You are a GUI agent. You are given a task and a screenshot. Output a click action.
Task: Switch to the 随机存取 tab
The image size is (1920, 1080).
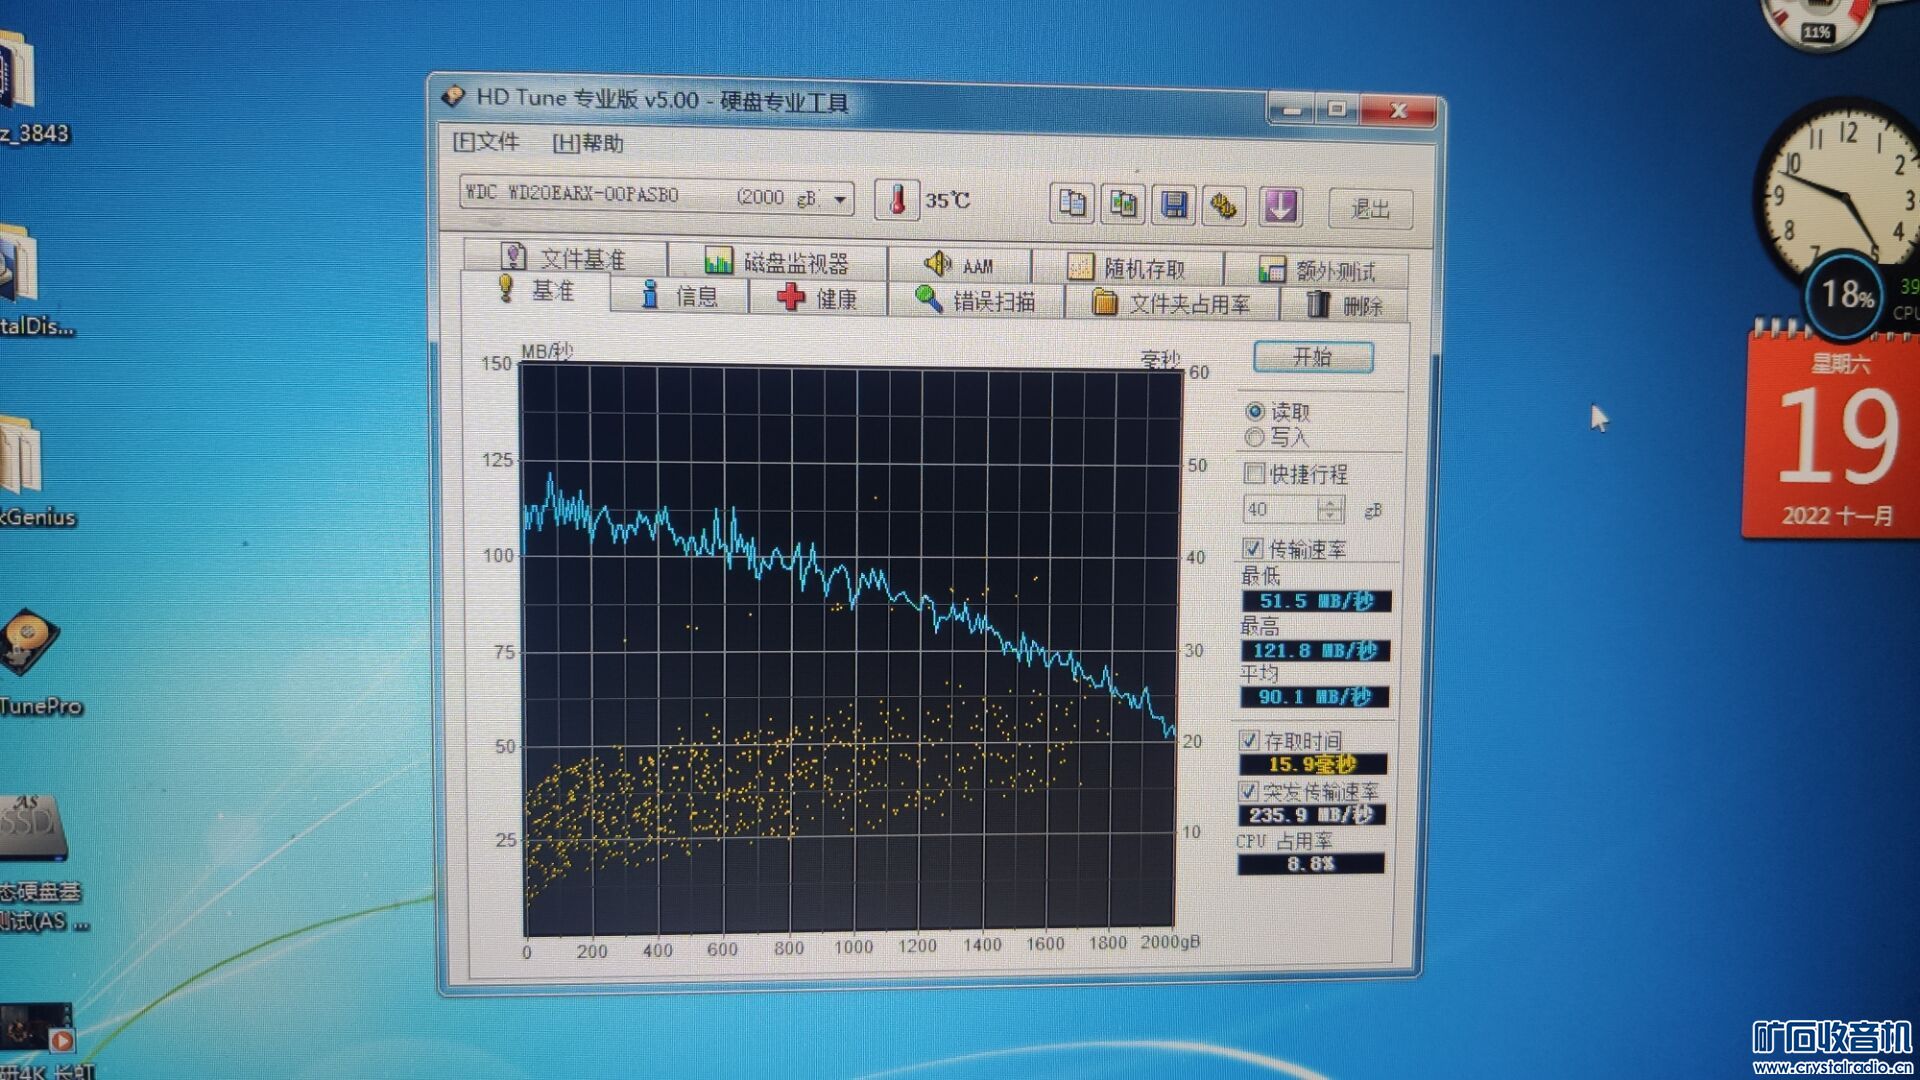1127,268
